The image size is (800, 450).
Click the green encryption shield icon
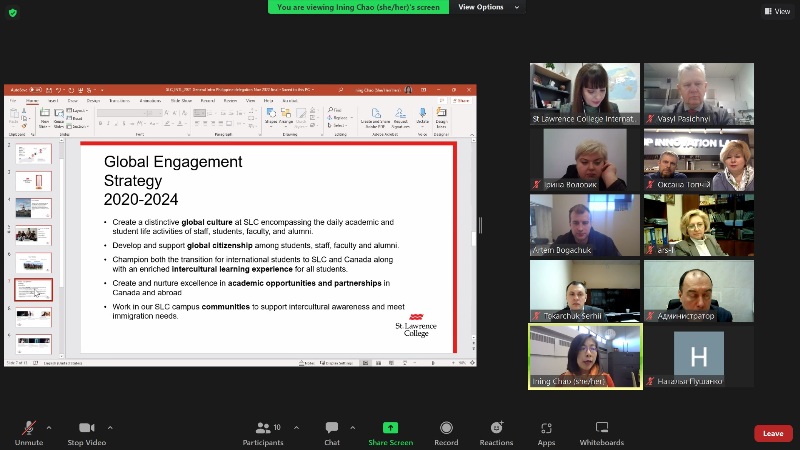(x=13, y=12)
